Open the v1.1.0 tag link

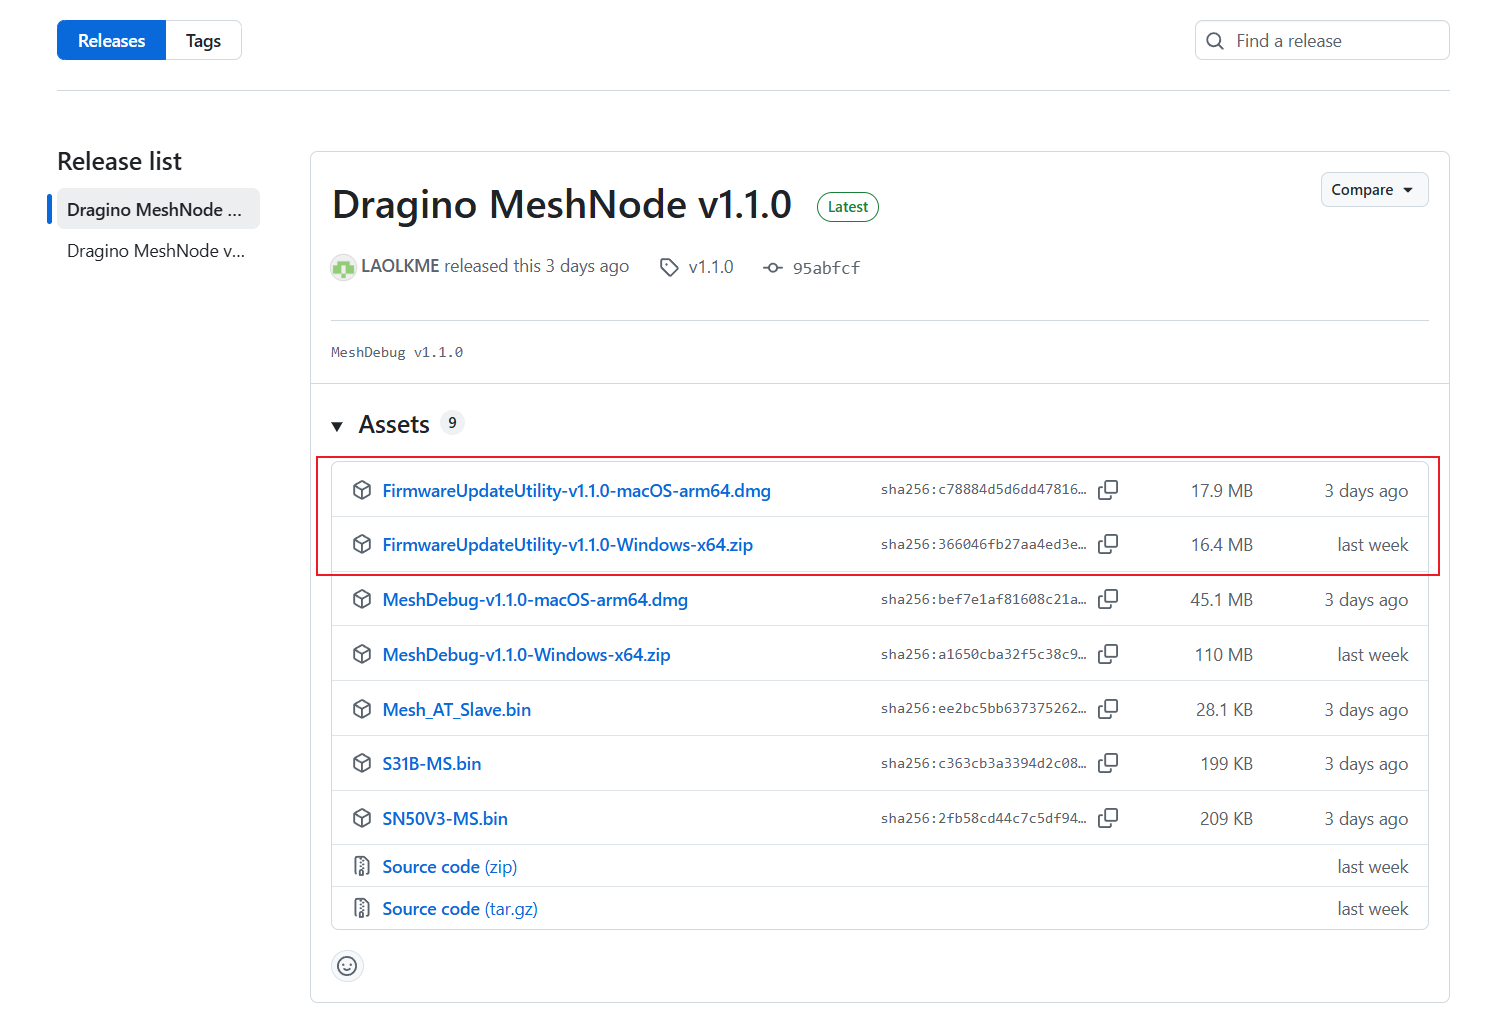point(711,267)
